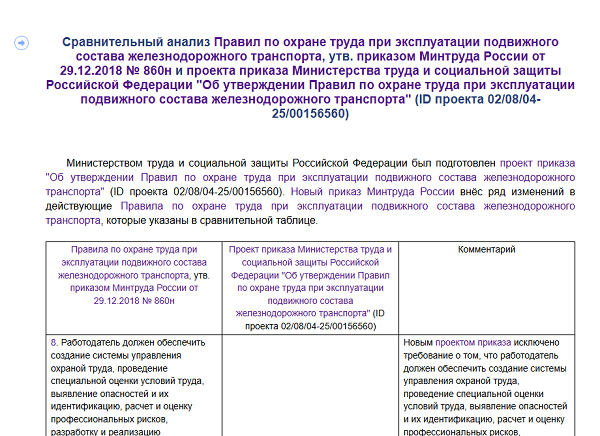Click the comment cell text "требование о том, что работодатель"
The width and height of the screenshot is (600, 436).
click(x=481, y=355)
